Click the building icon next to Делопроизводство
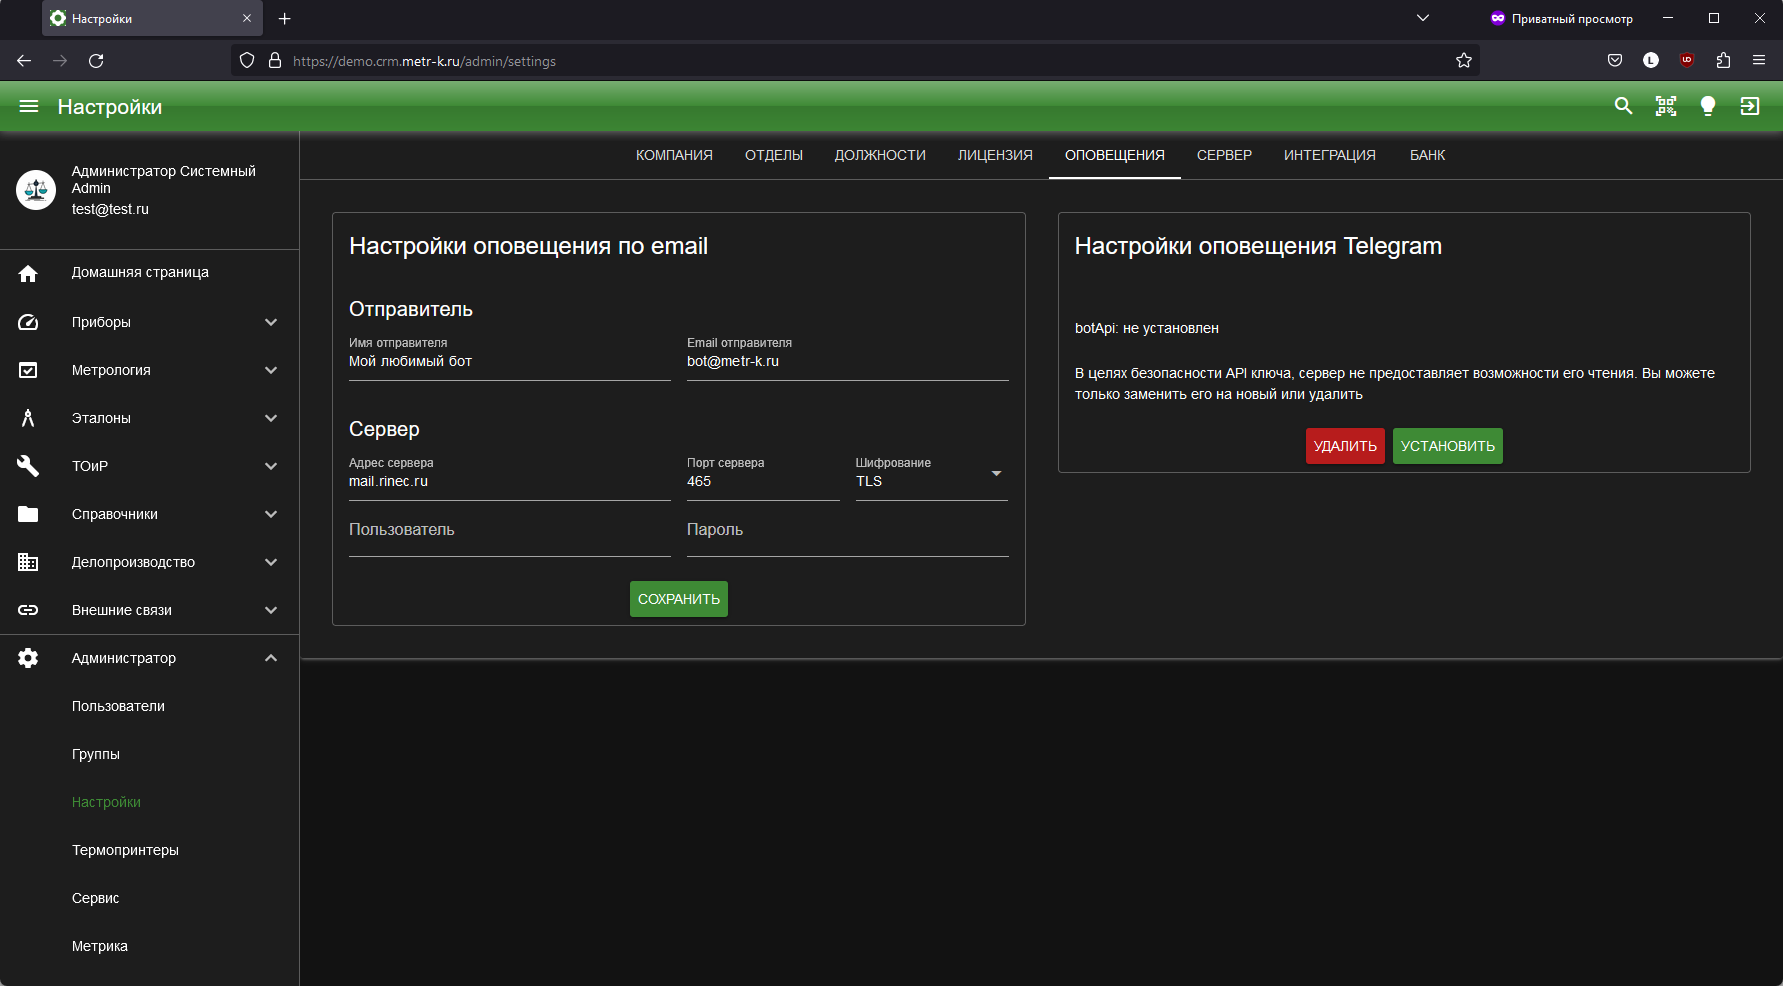1783x986 pixels. [28, 562]
